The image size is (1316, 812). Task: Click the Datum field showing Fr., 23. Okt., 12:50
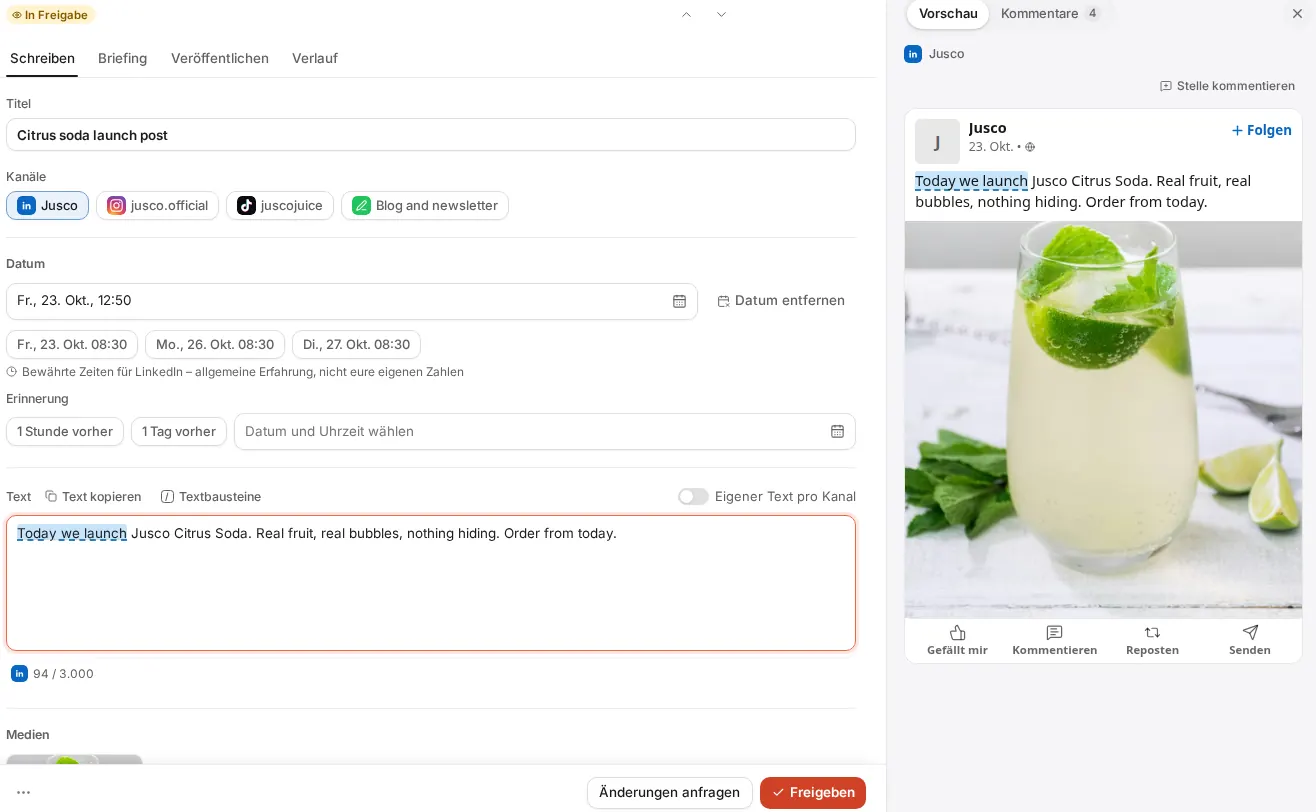pos(352,301)
